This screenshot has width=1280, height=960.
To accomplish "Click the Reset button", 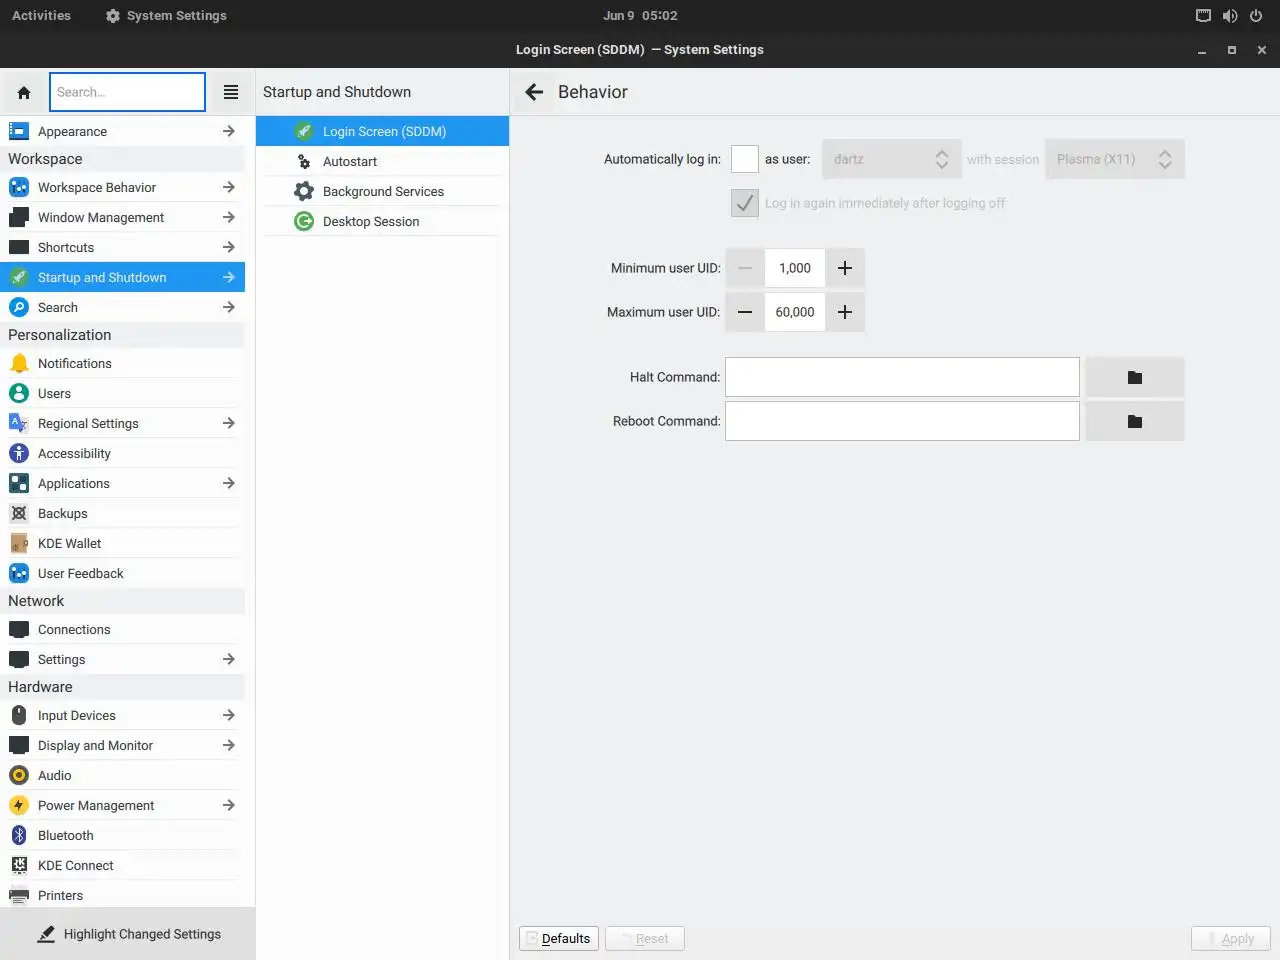I will coord(645,938).
